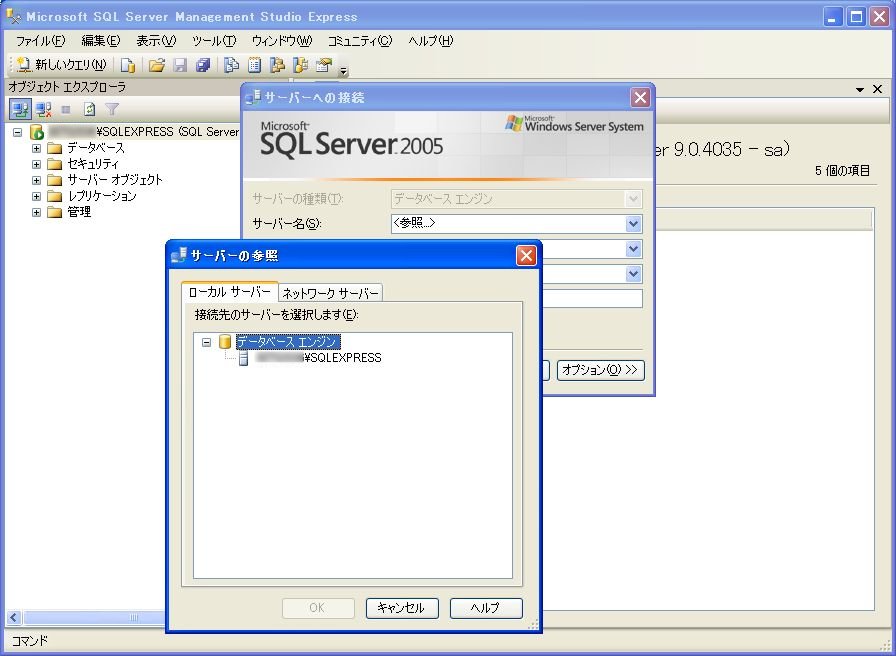Open the main toolbar options arrow
The height and width of the screenshot is (656, 896).
(x=343, y=71)
